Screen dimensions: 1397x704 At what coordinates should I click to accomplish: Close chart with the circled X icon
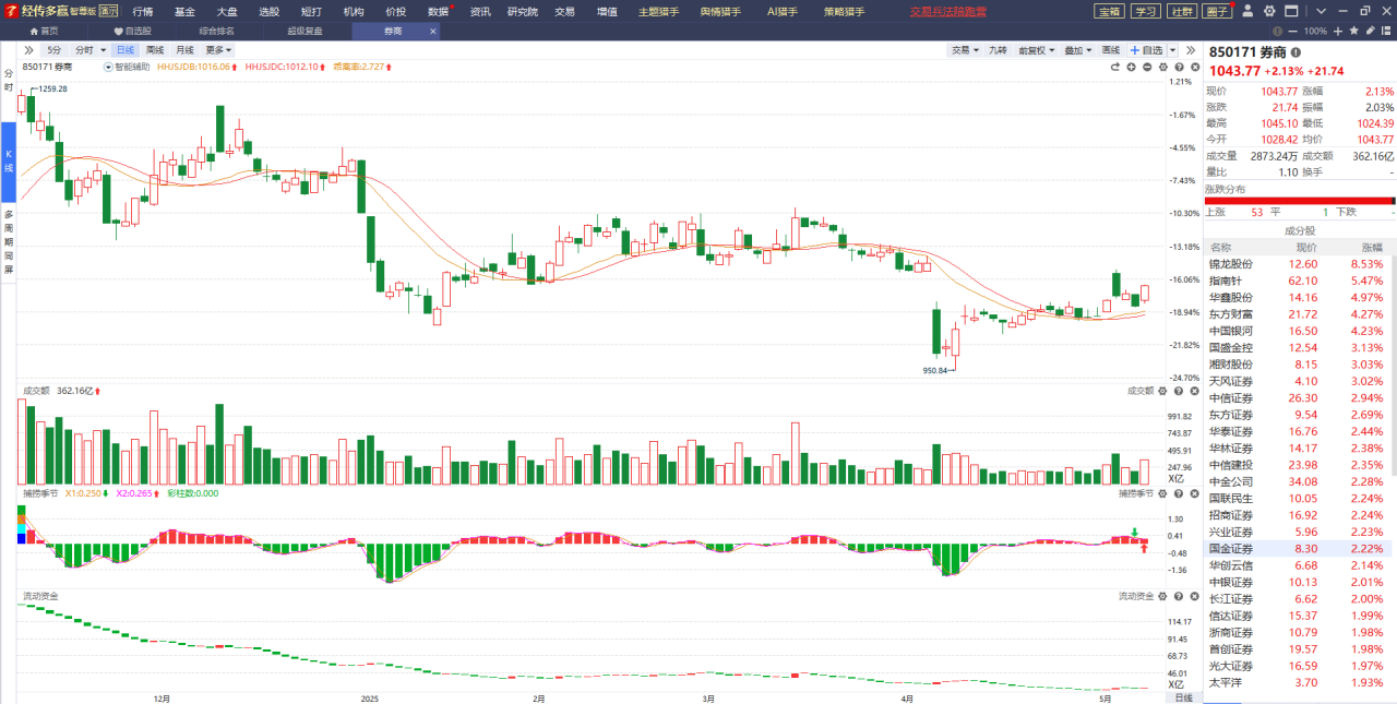point(1193,67)
